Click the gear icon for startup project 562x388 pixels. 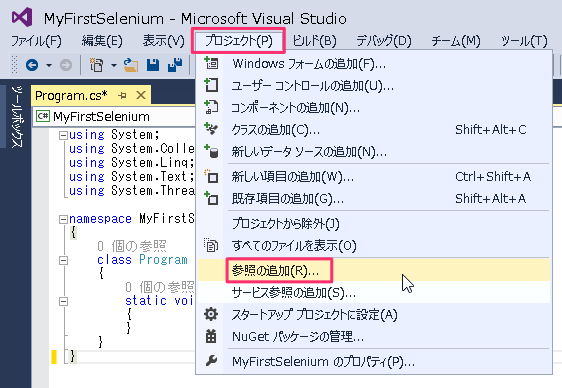coord(211,314)
